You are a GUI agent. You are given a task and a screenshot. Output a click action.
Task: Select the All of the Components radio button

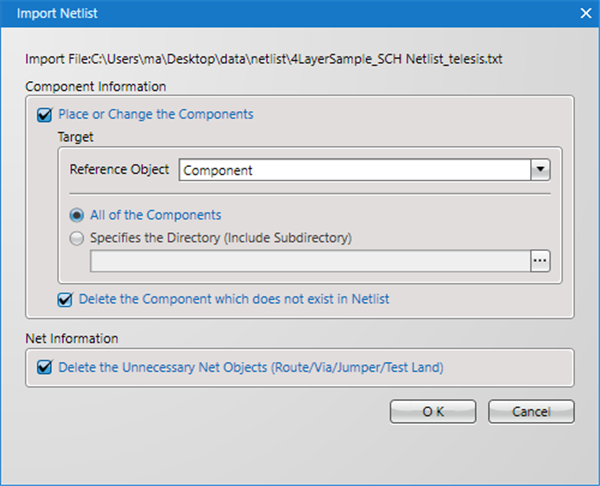pos(76,215)
